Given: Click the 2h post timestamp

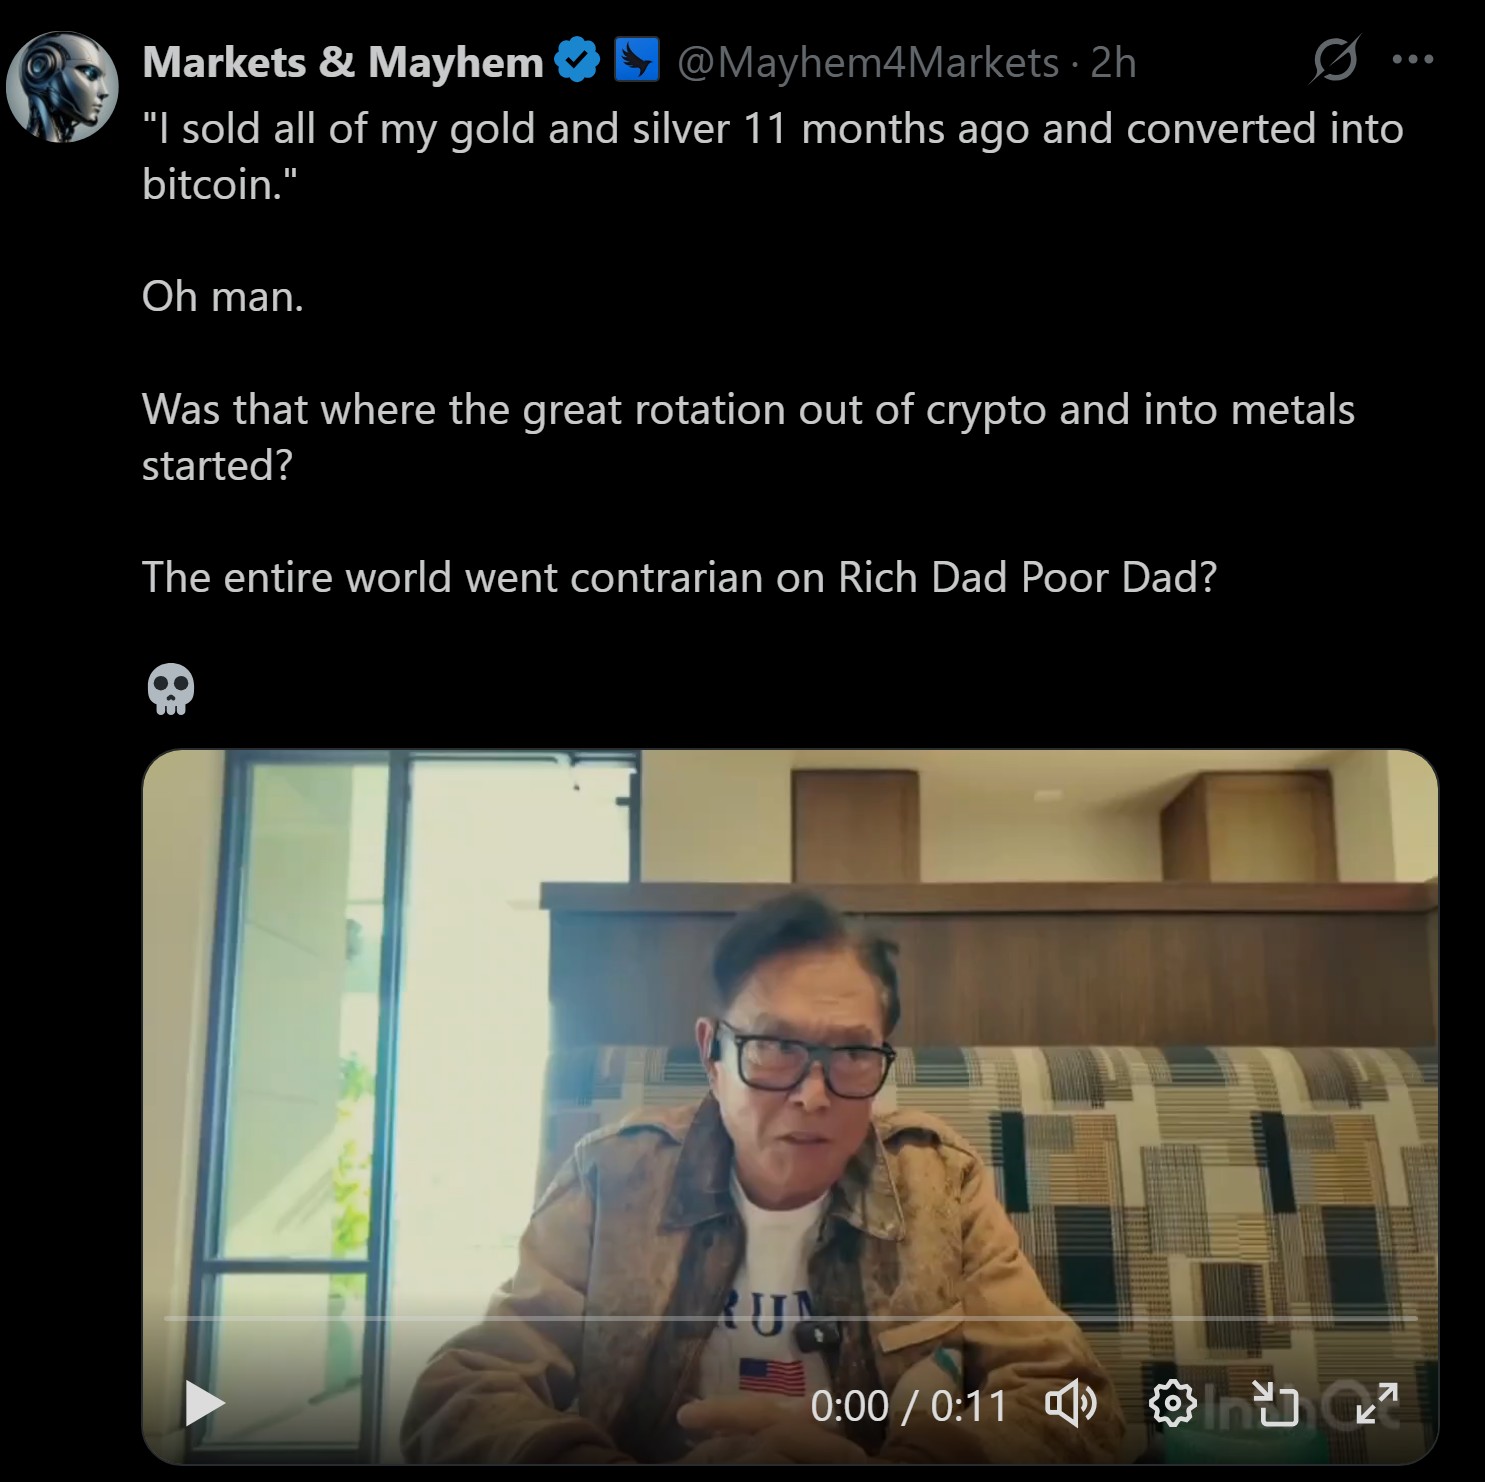Looking at the screenshot, I should 1113,63.
